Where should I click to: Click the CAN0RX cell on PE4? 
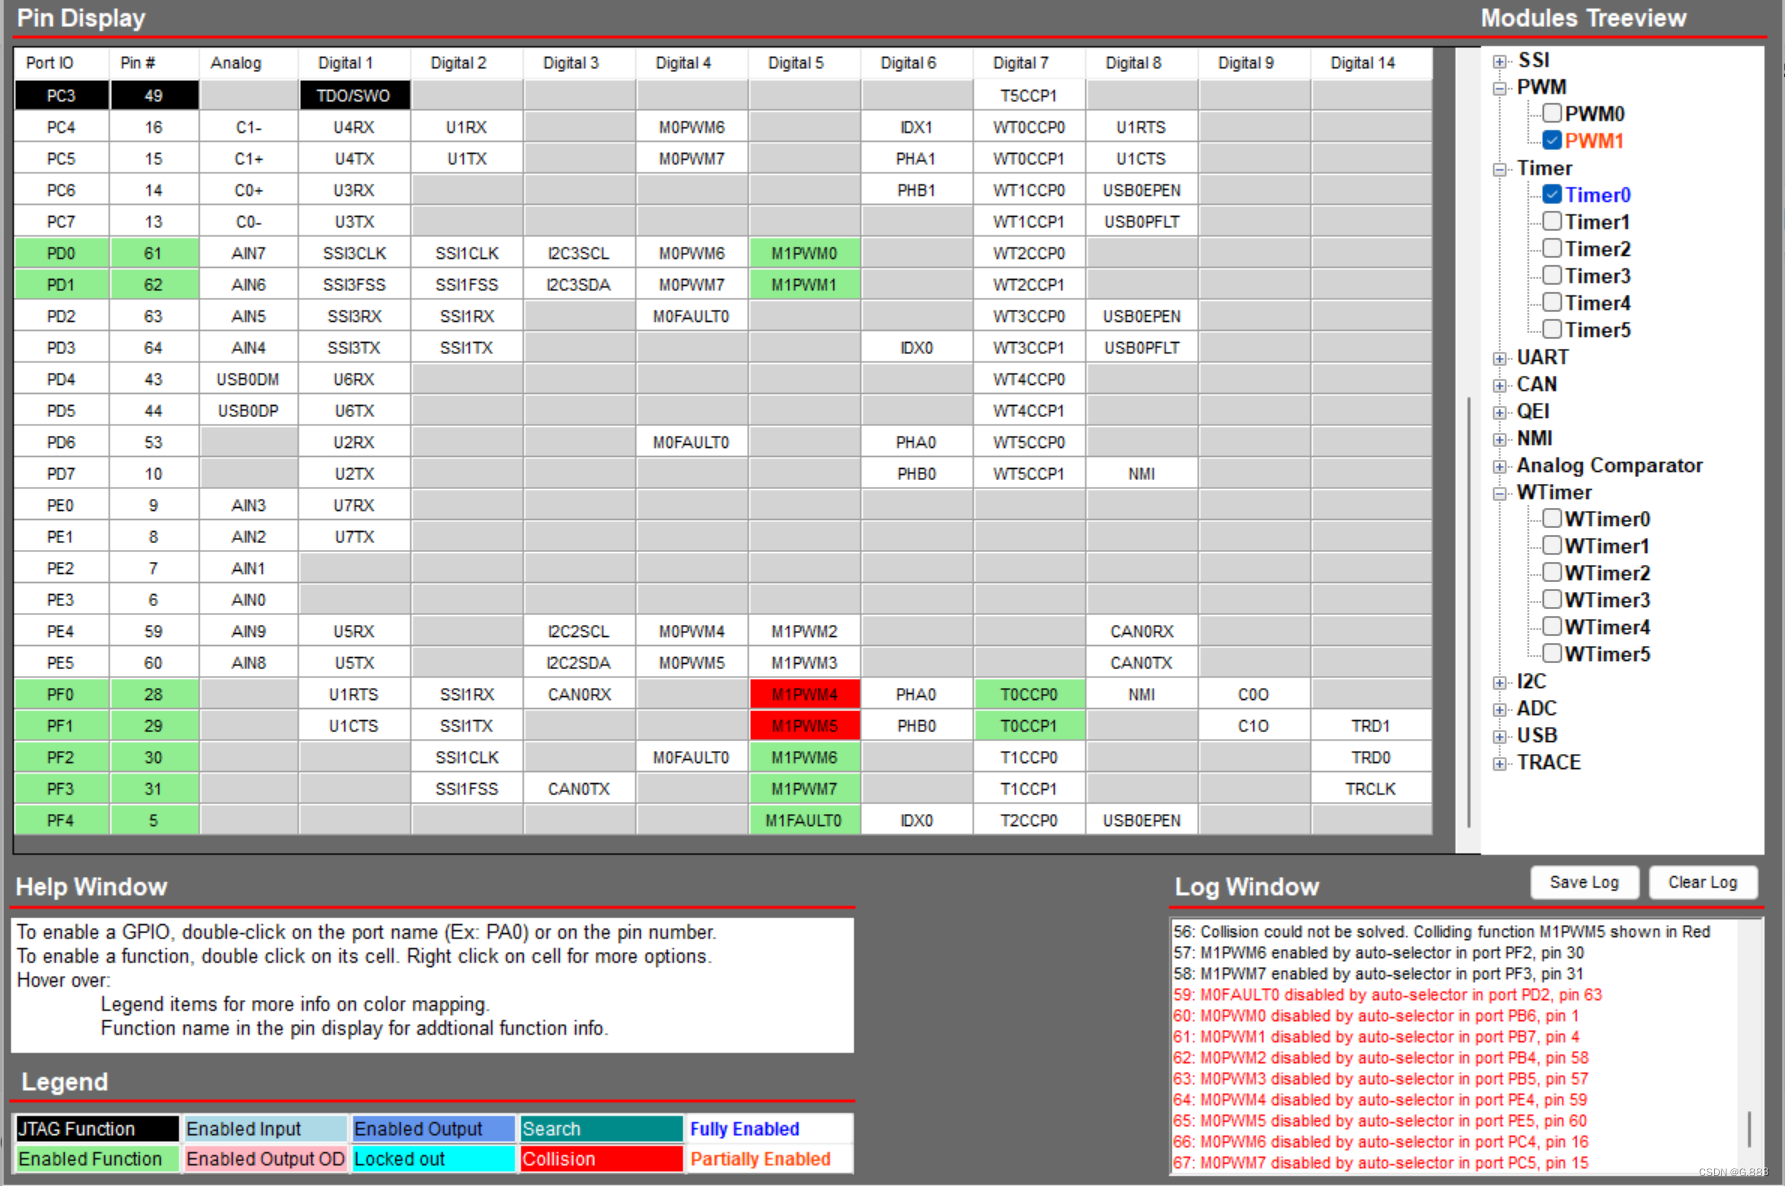(x=1142, y=631)
